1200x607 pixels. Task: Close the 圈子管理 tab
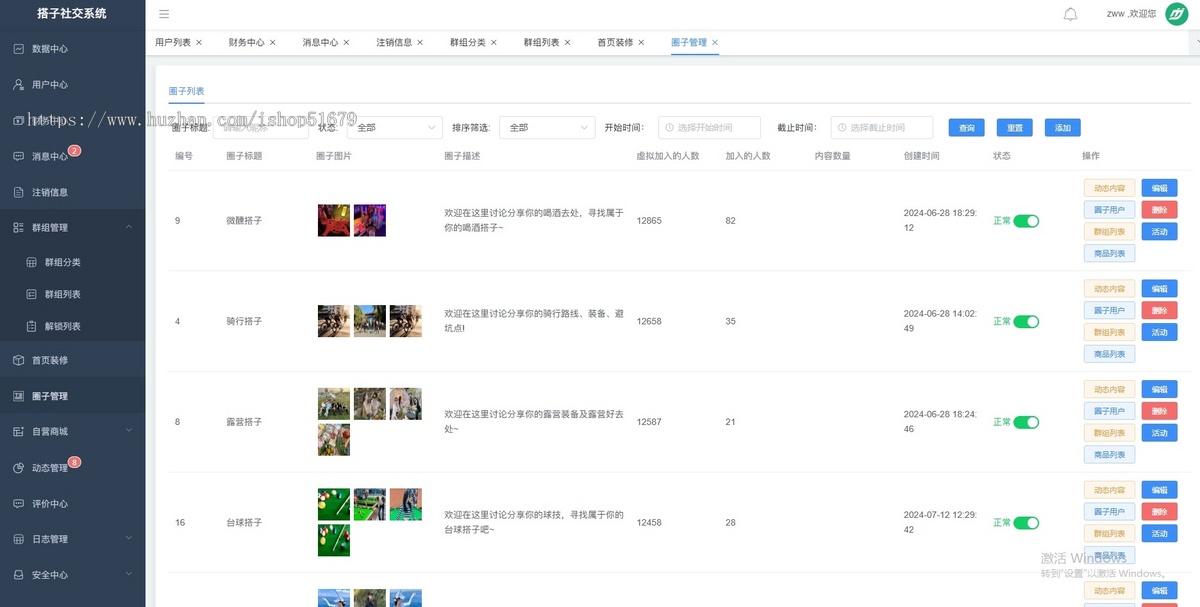click(x=715, y=42)
